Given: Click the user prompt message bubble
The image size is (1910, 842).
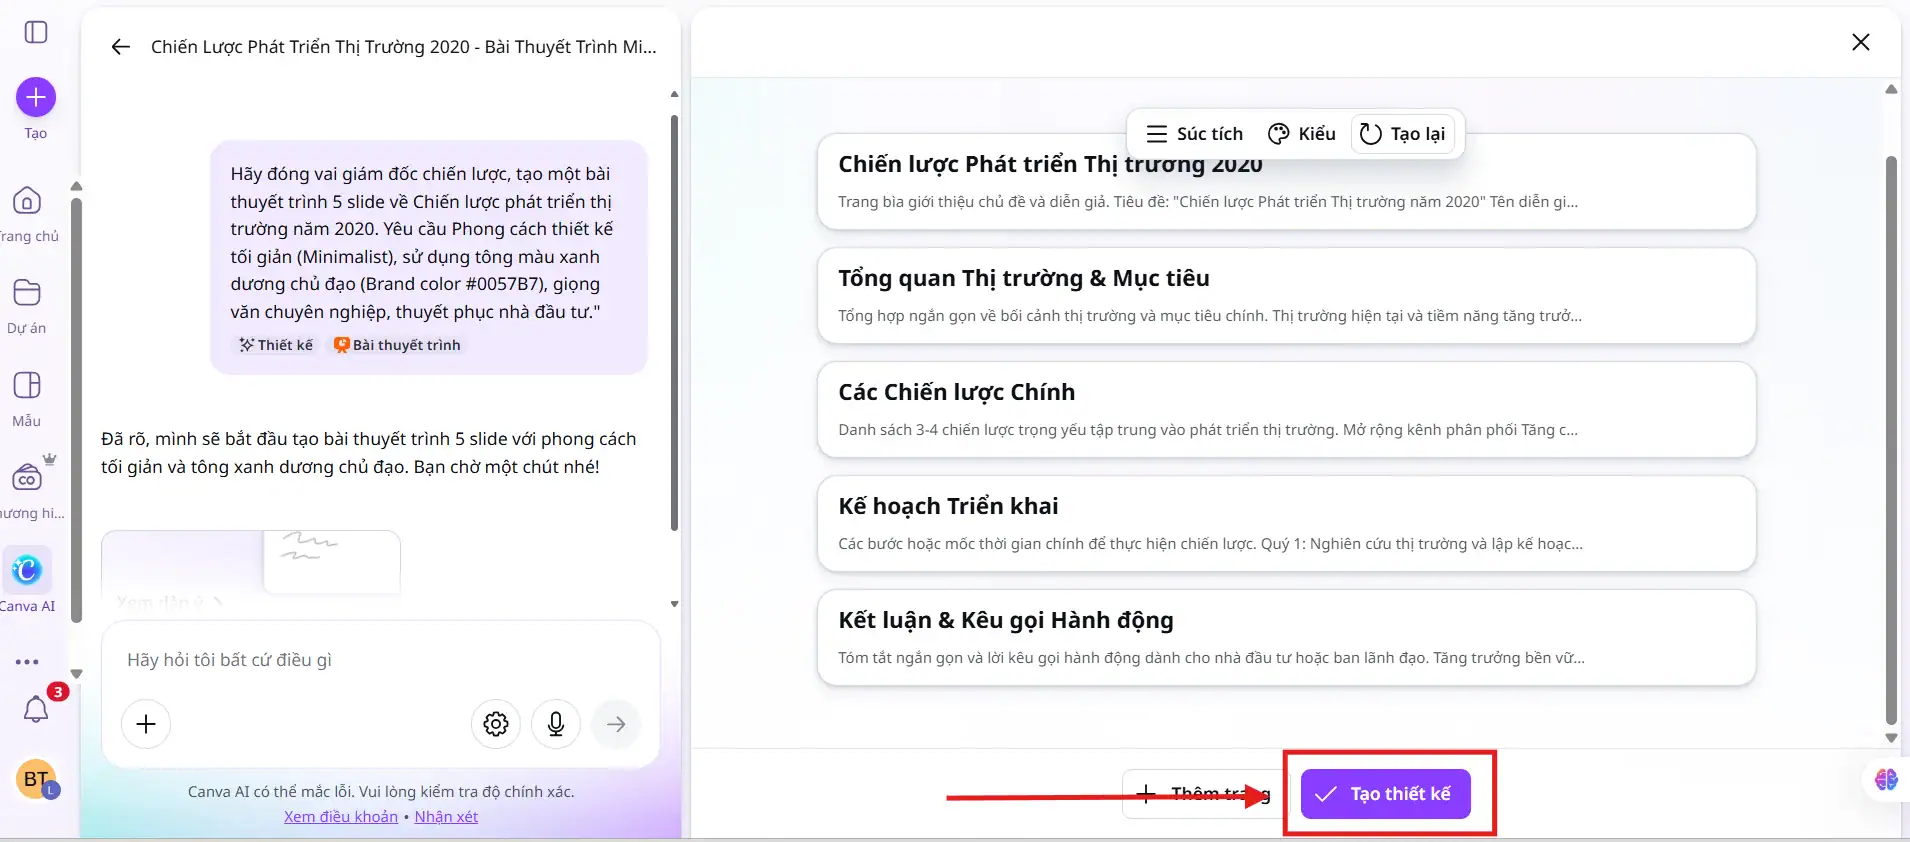Looking at the screenshot, I should (429, 258).
